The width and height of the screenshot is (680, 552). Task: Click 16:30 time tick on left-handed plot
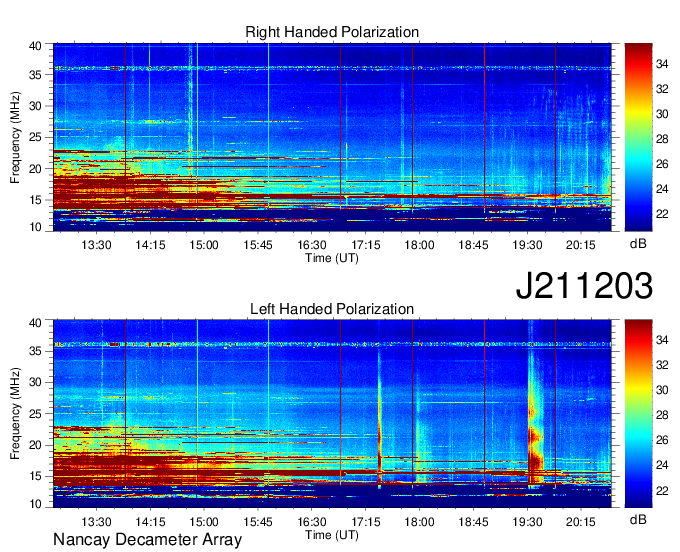[312, 522]
